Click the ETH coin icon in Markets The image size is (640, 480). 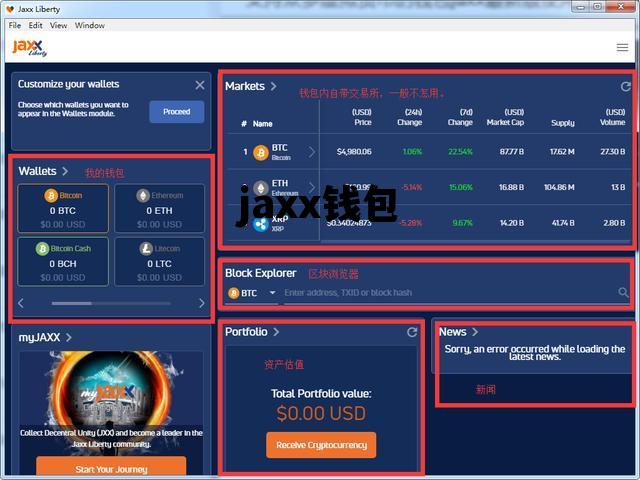(x=261, y=188)
